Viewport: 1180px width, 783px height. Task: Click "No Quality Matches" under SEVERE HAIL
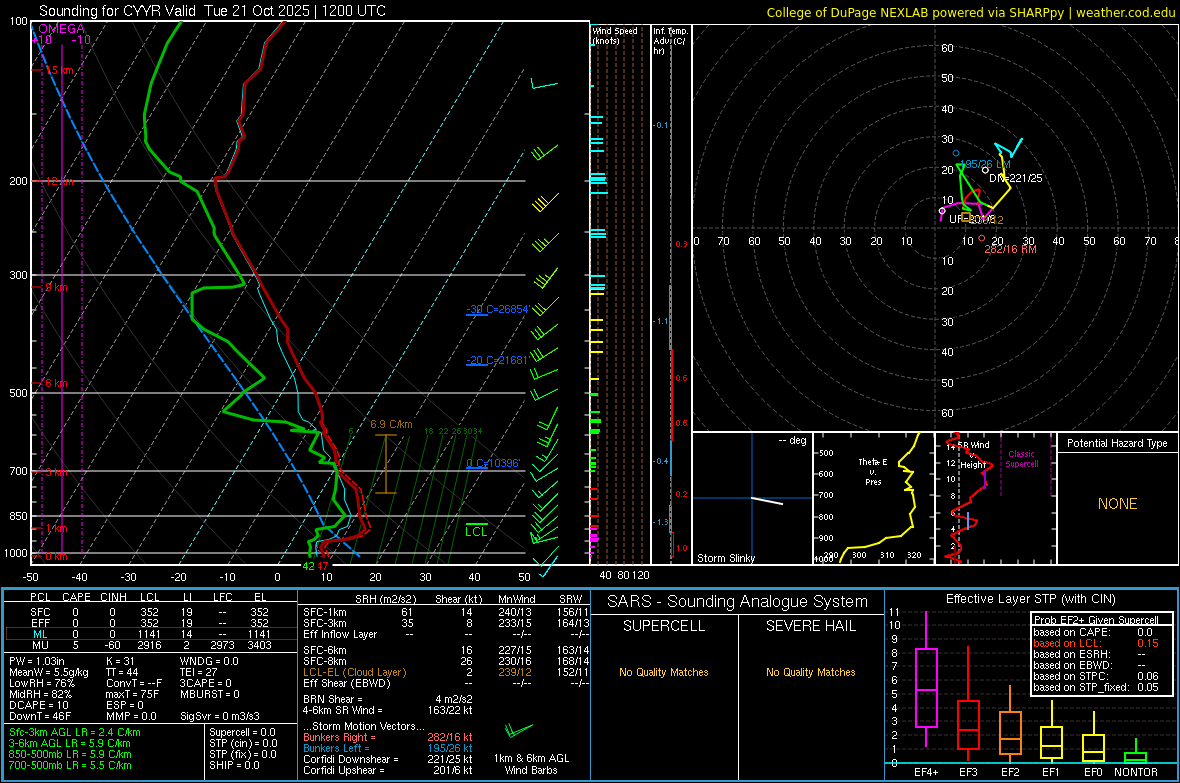click(810, 672)
